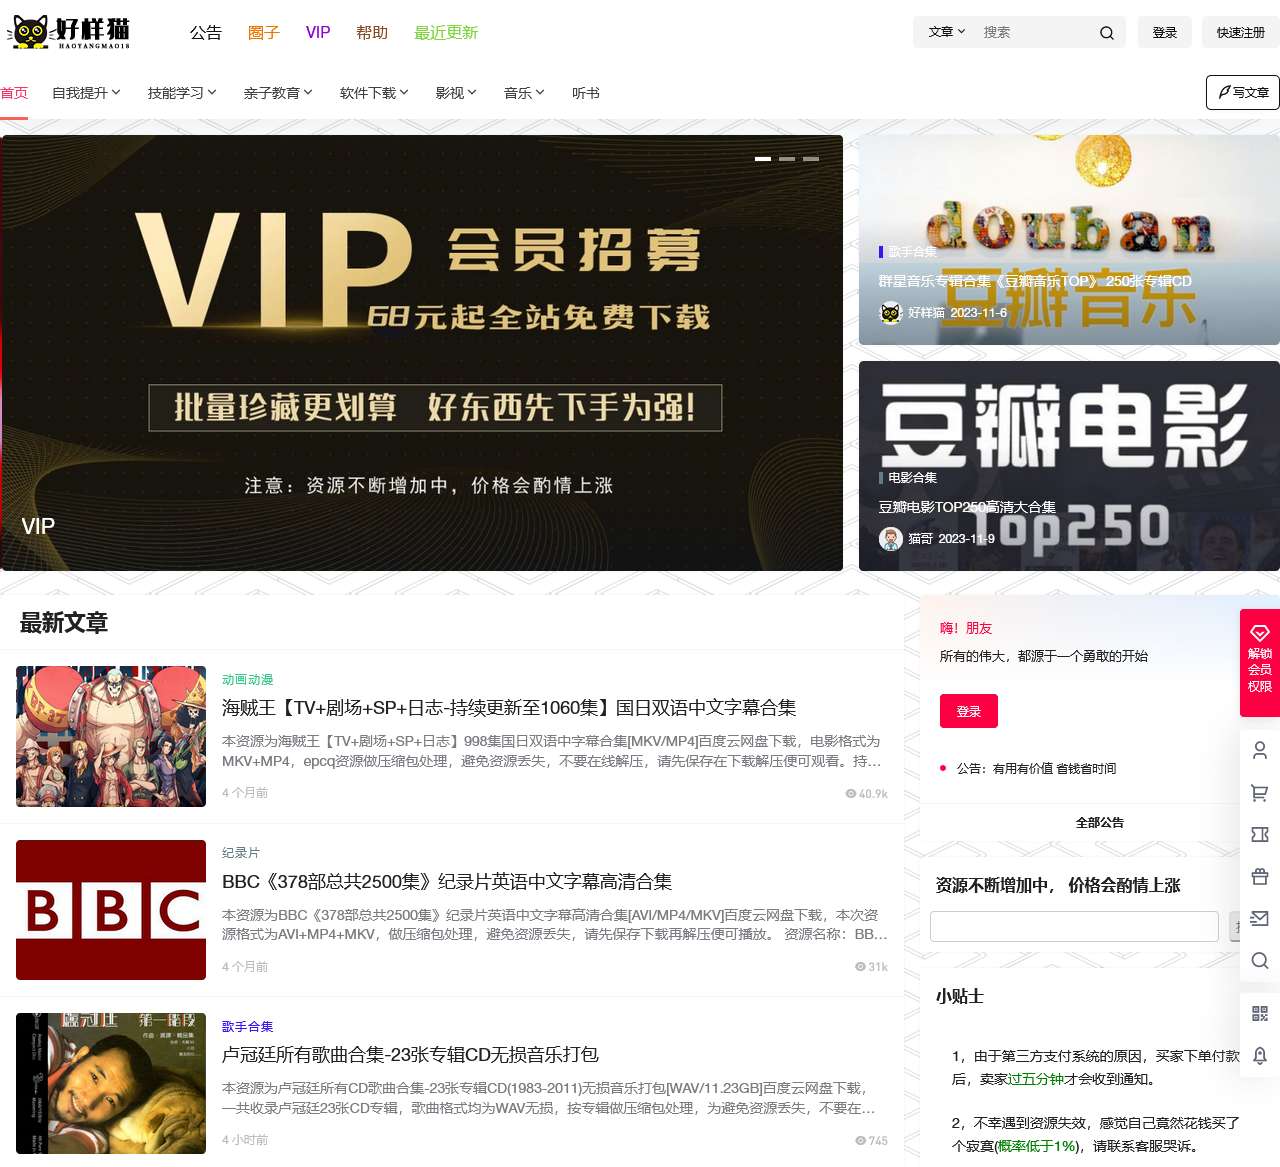Open the 圈子 top link

pos(264,32)
